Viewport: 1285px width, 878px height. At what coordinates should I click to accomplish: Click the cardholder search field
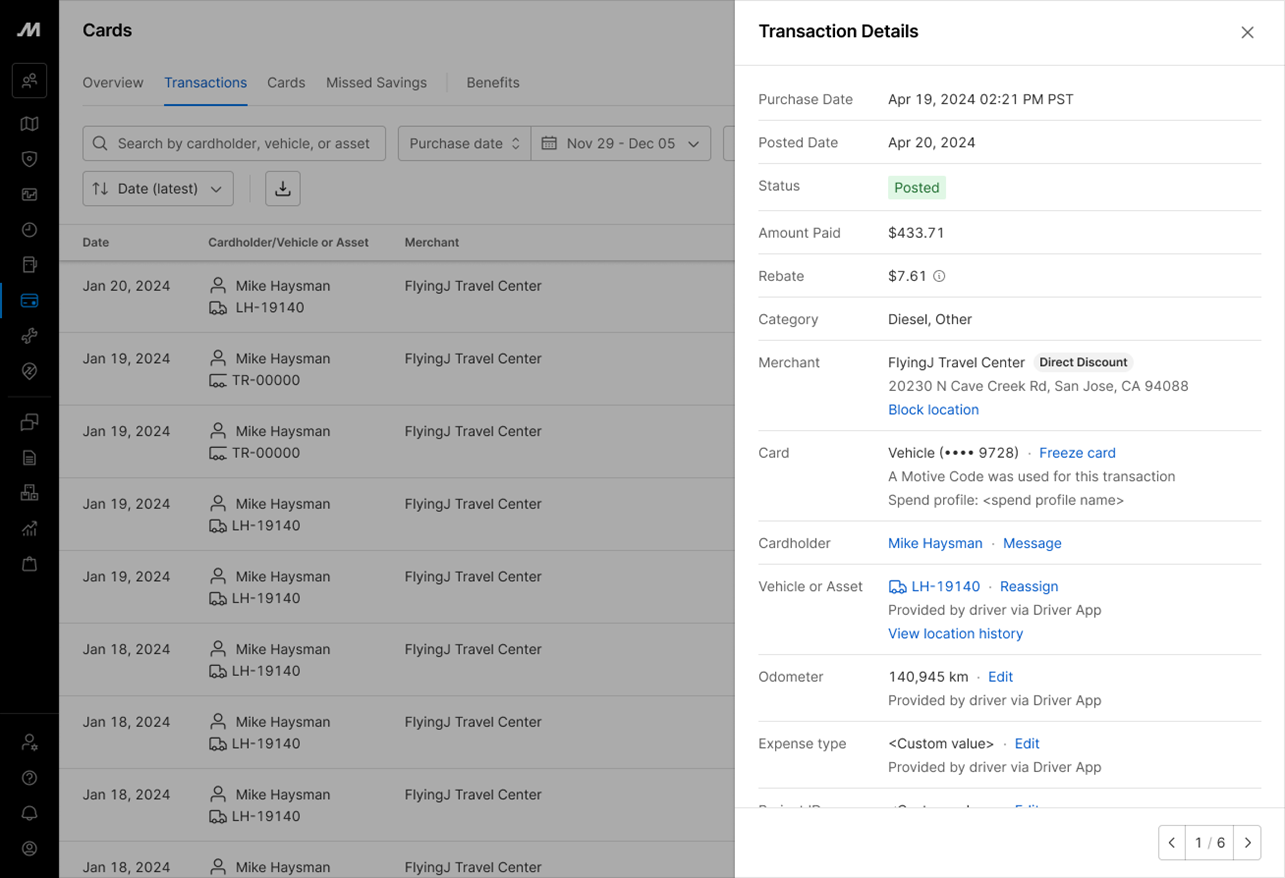[x=233, y=143]
